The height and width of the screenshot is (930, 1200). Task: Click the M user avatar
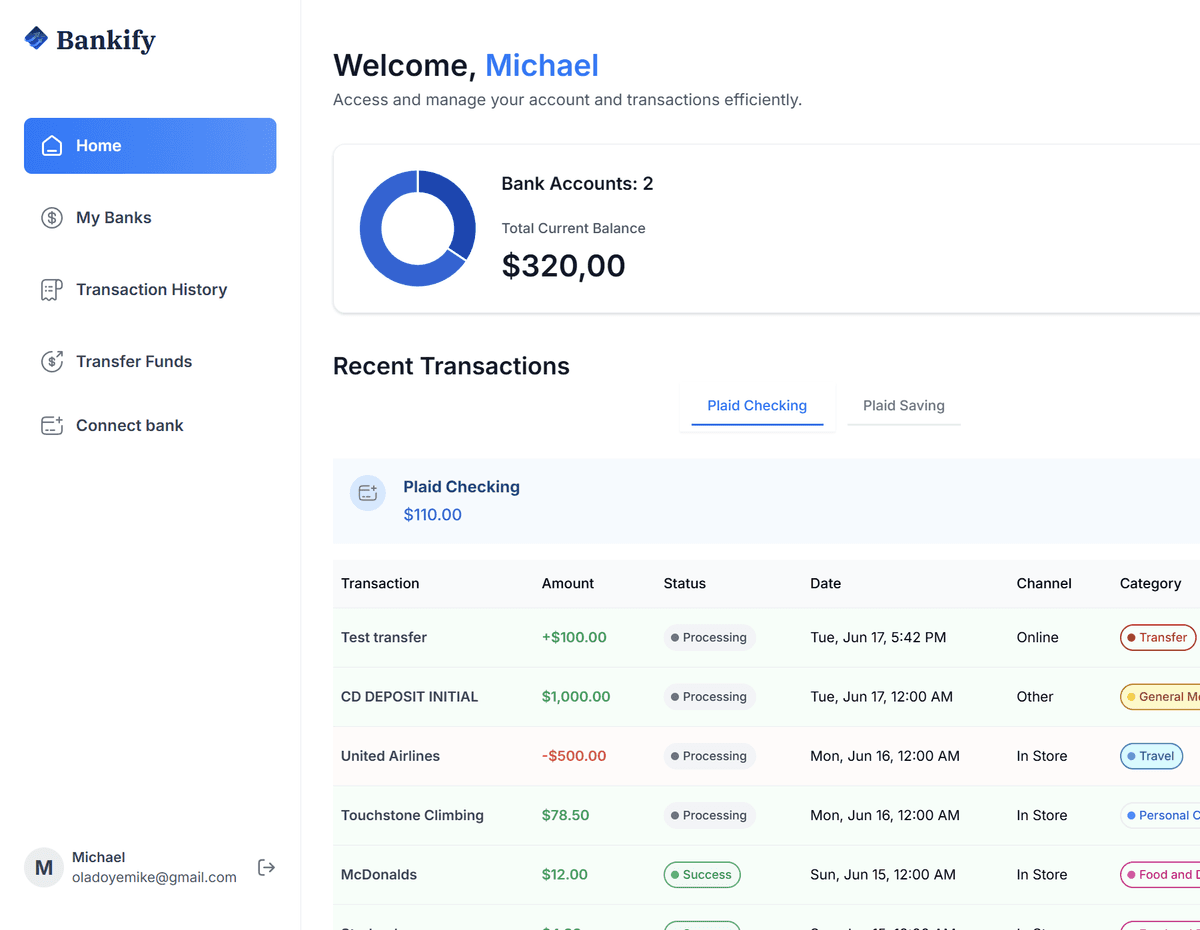click(x=44, y=868)
